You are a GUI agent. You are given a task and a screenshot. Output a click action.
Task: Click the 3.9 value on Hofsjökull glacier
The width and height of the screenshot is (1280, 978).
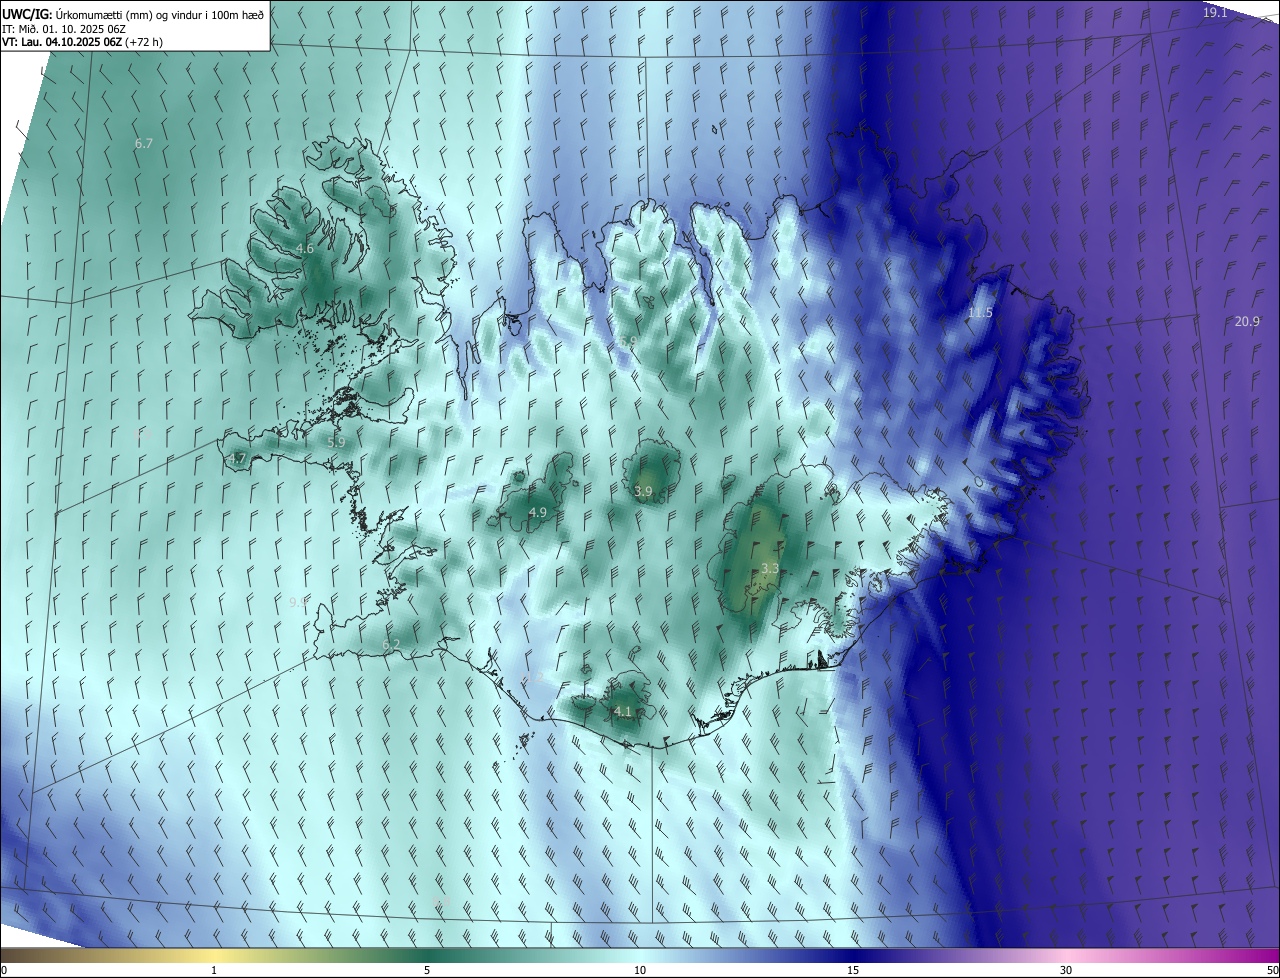point(643,491)
